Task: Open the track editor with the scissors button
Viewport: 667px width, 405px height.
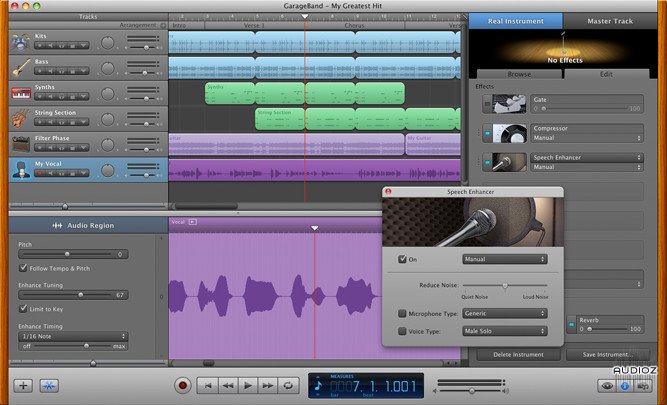Action: (x=49, y=386)
